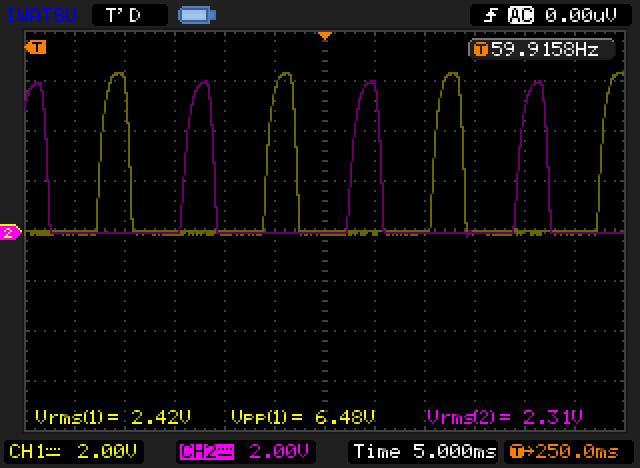Image resolution: width=640 pixels, height=468 pixels.
Task: Click the Vrms(1) = 2.42V measurement
Action: [113, 417]
